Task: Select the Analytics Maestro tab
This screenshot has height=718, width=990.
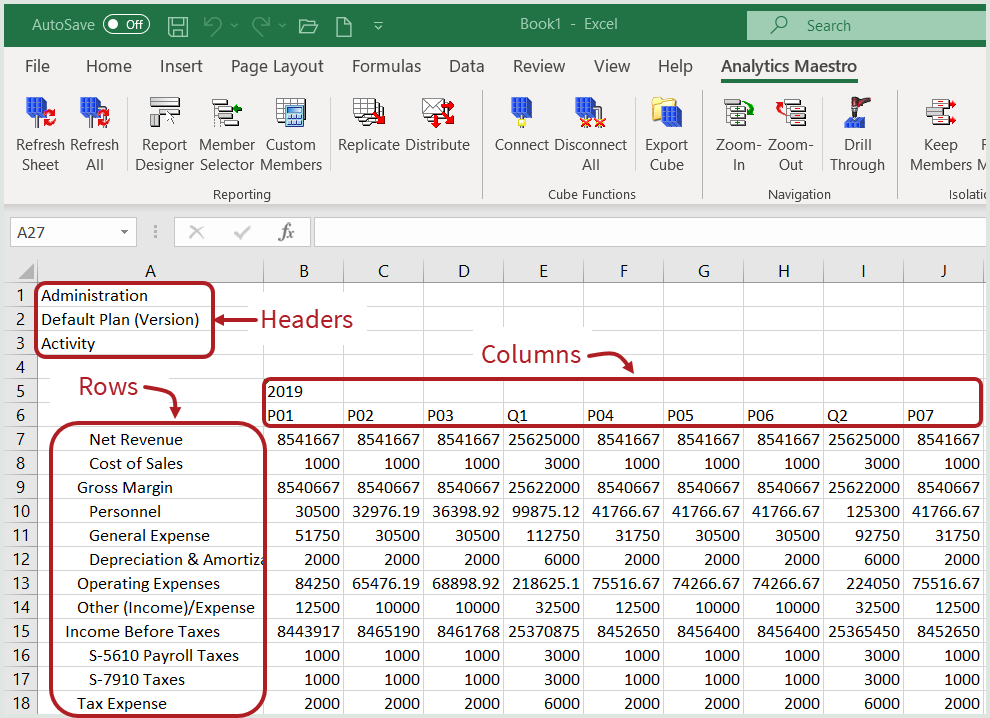Action: tap(789, 66)
